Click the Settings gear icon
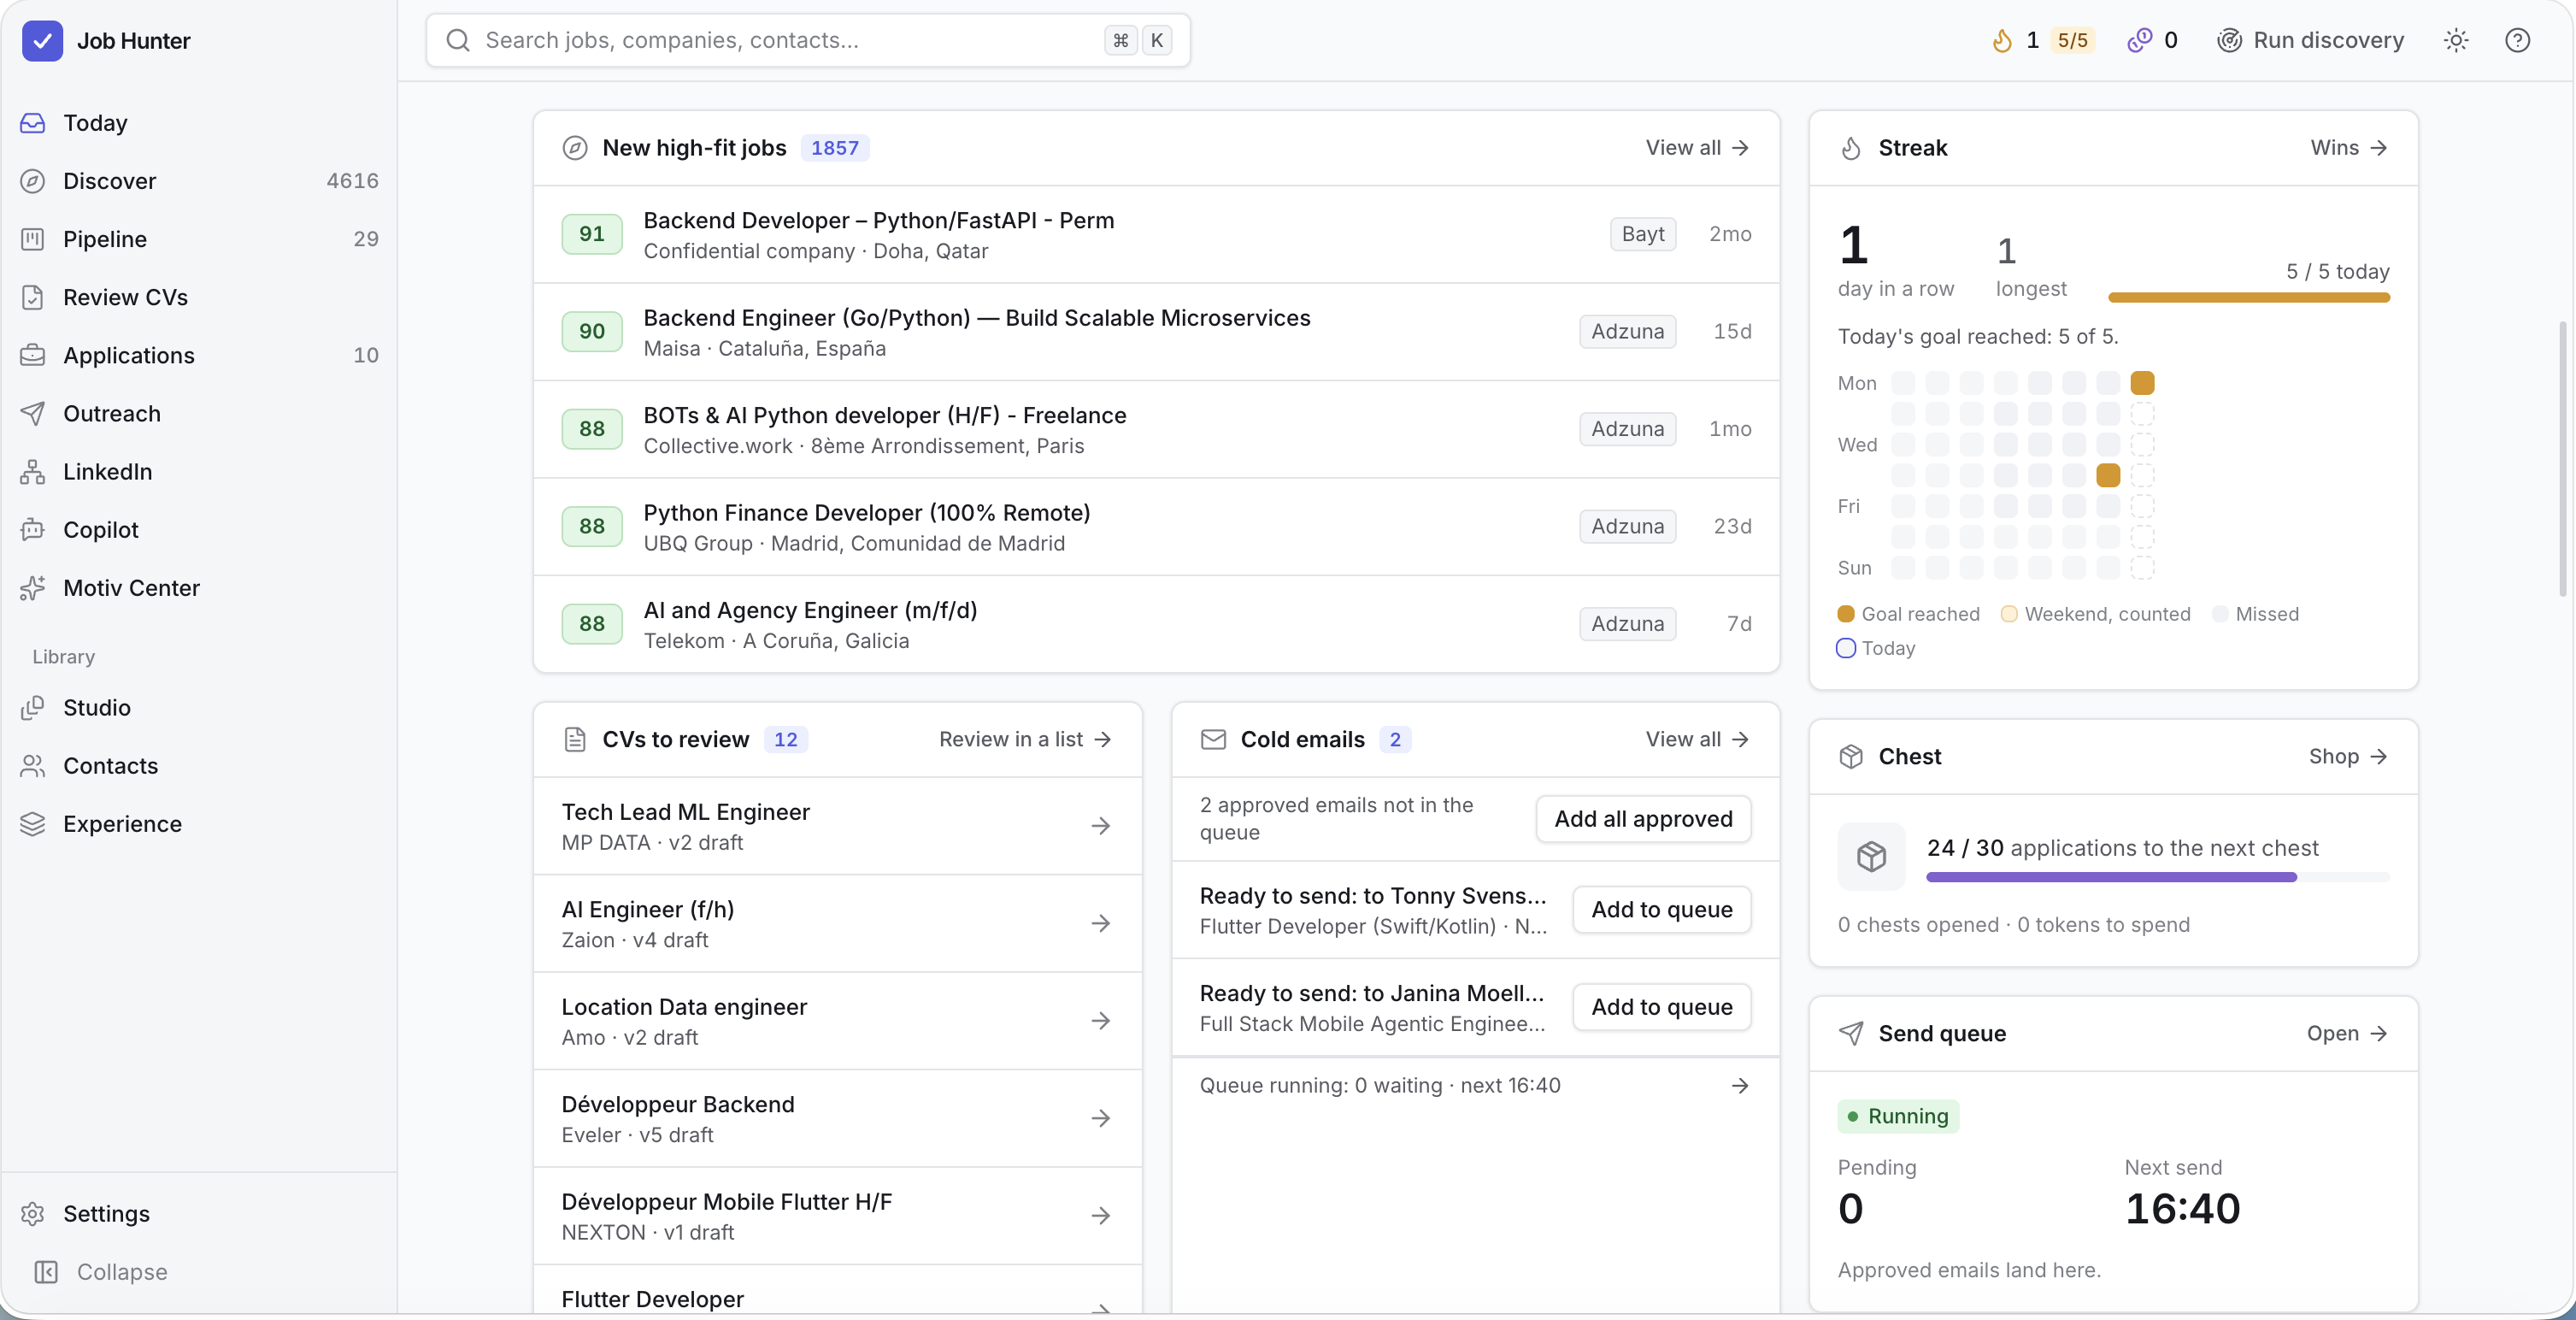Screen dimensions: 2576x1320 click(33, 1213)
